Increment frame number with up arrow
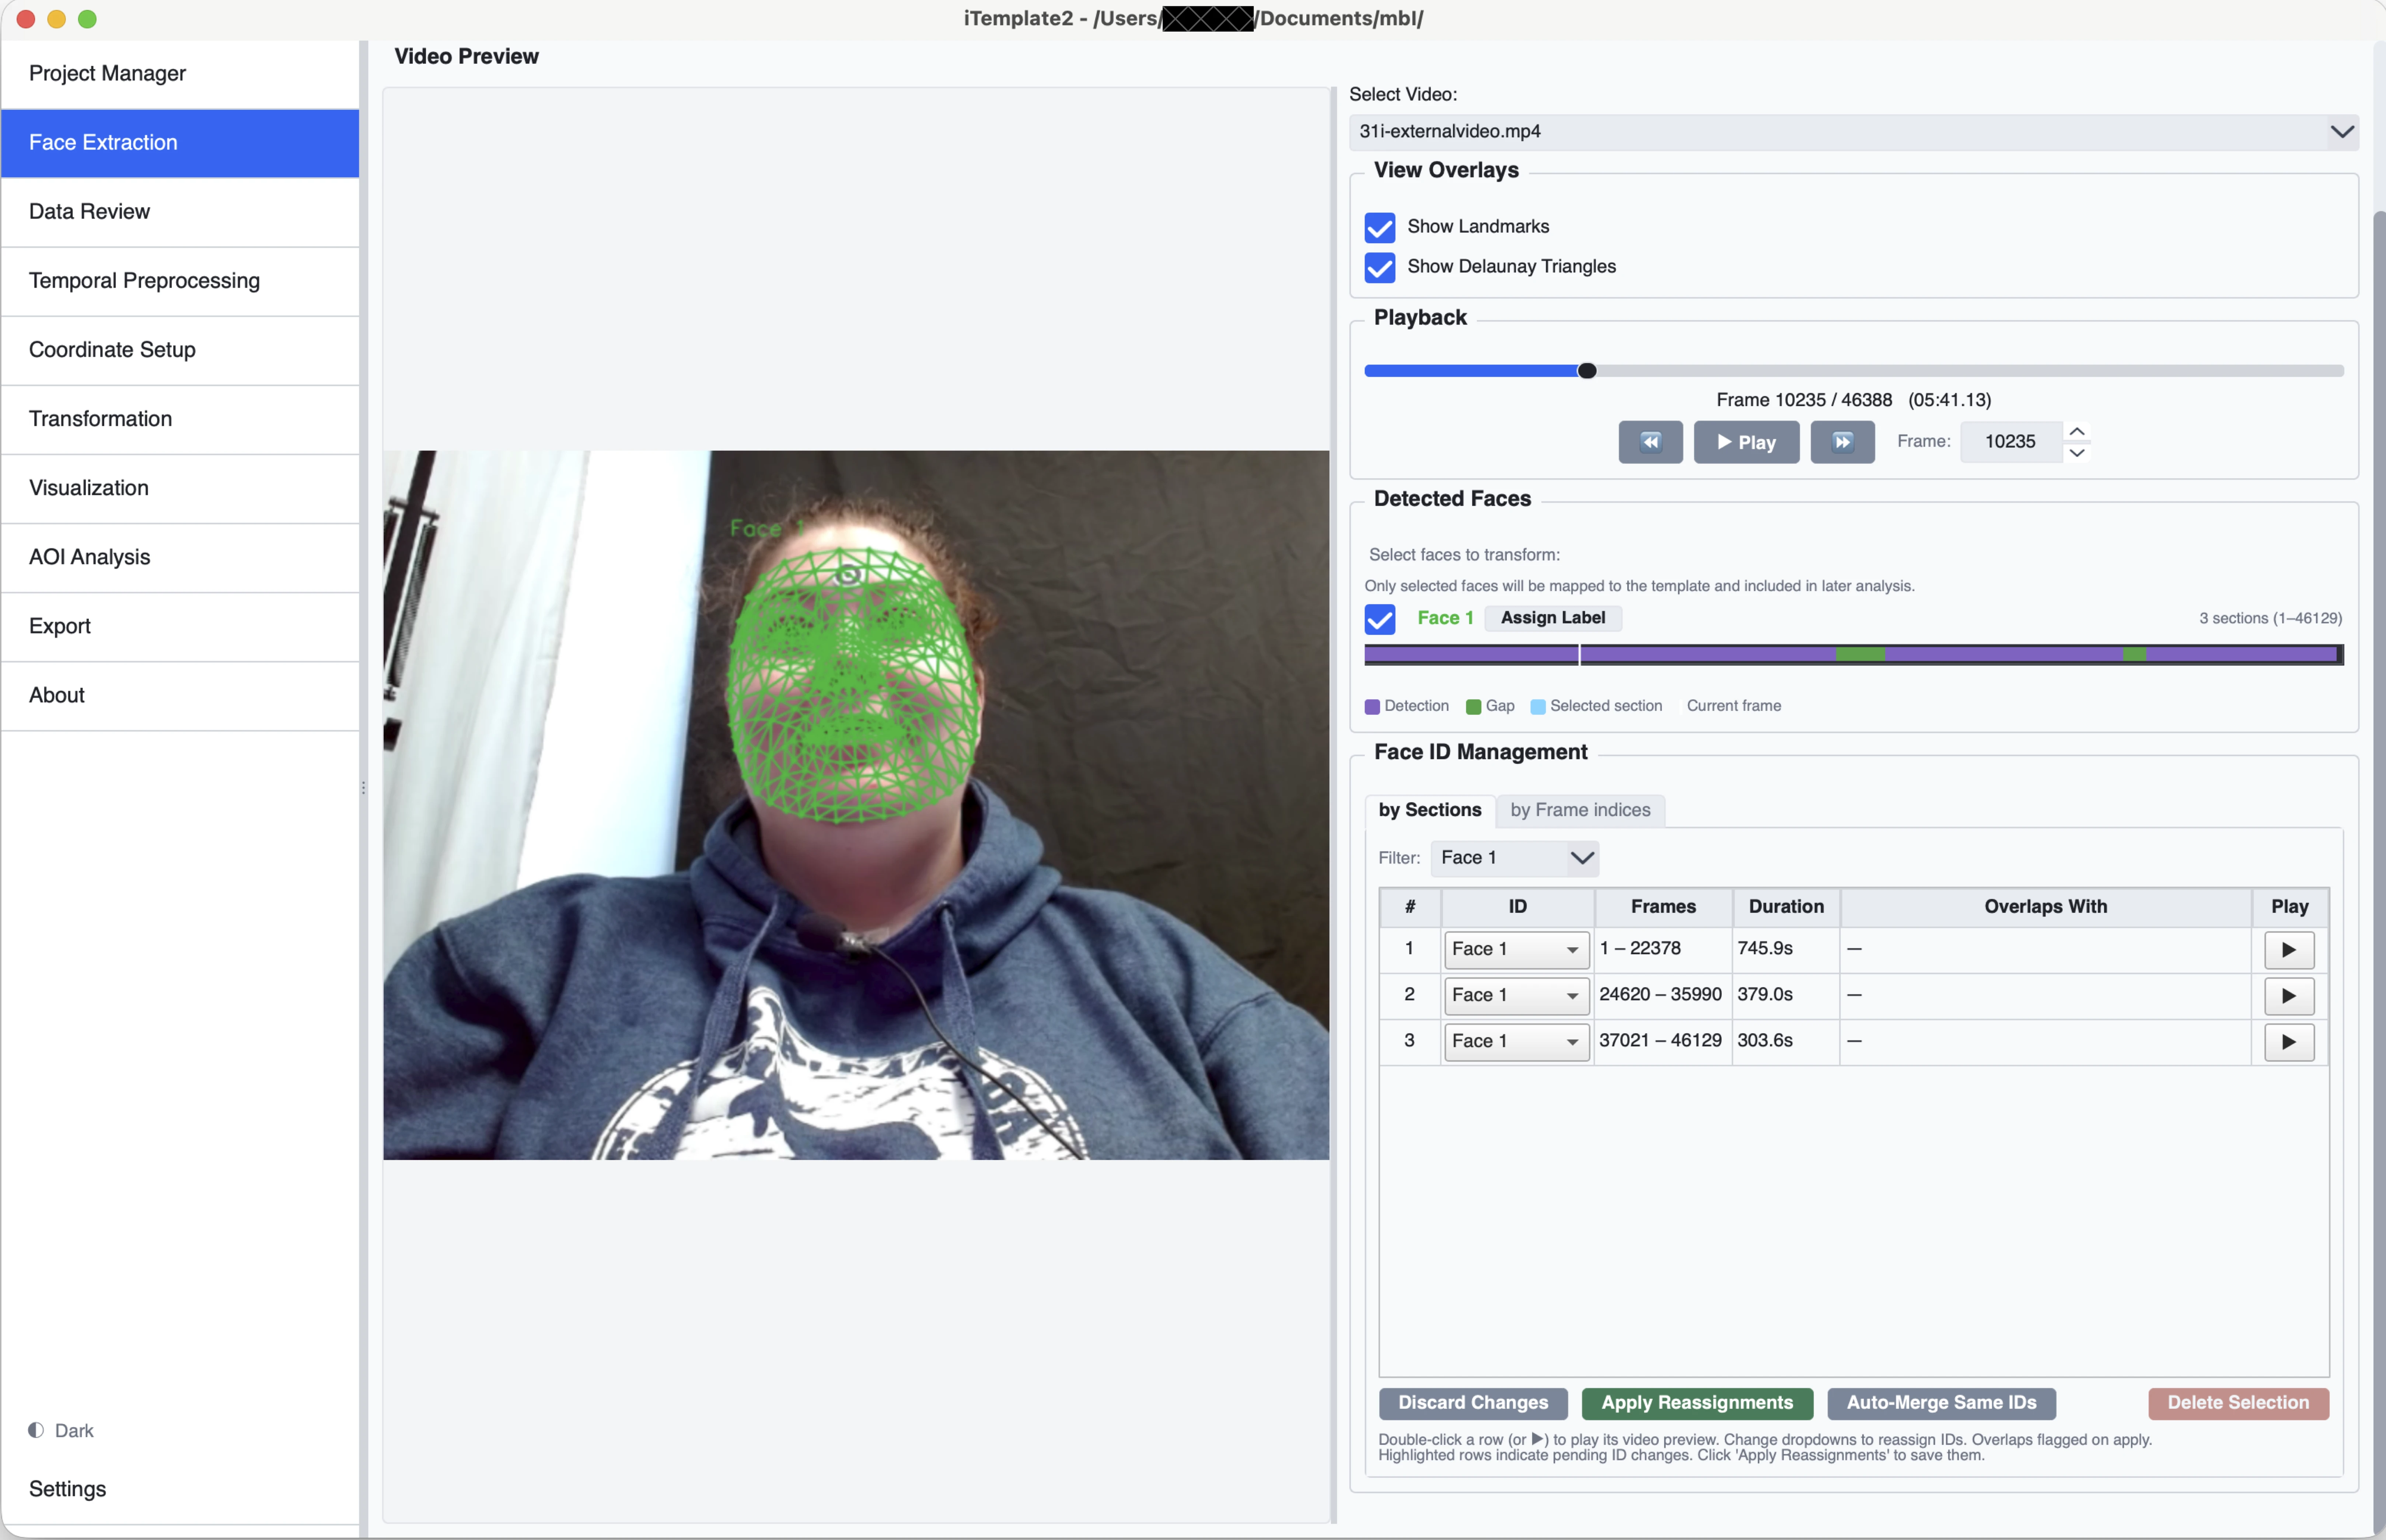This screenshot has height=1540, width=2386. [x=2076, y=431]
